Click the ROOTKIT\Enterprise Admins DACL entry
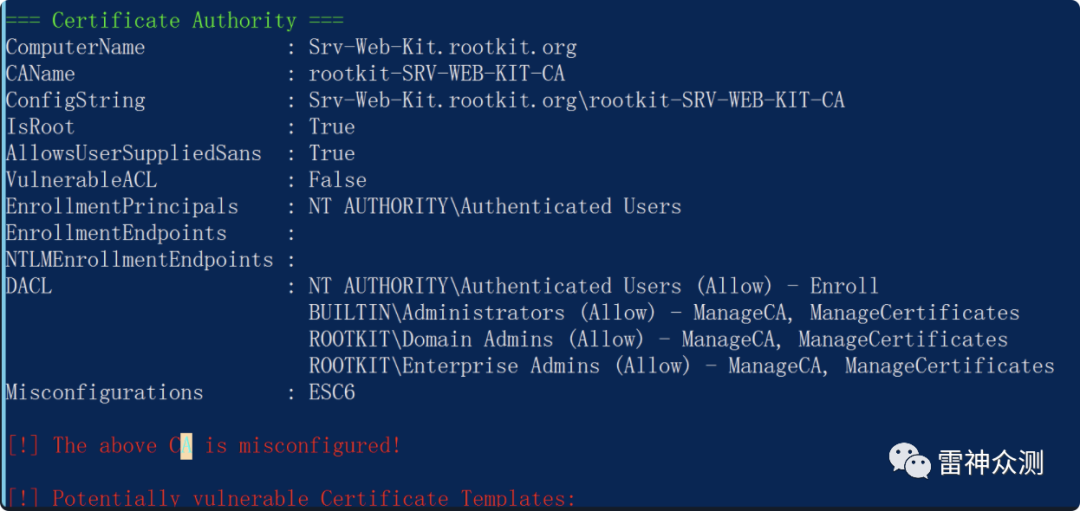This screenshot has height=511, width=1080. (682, 366)
